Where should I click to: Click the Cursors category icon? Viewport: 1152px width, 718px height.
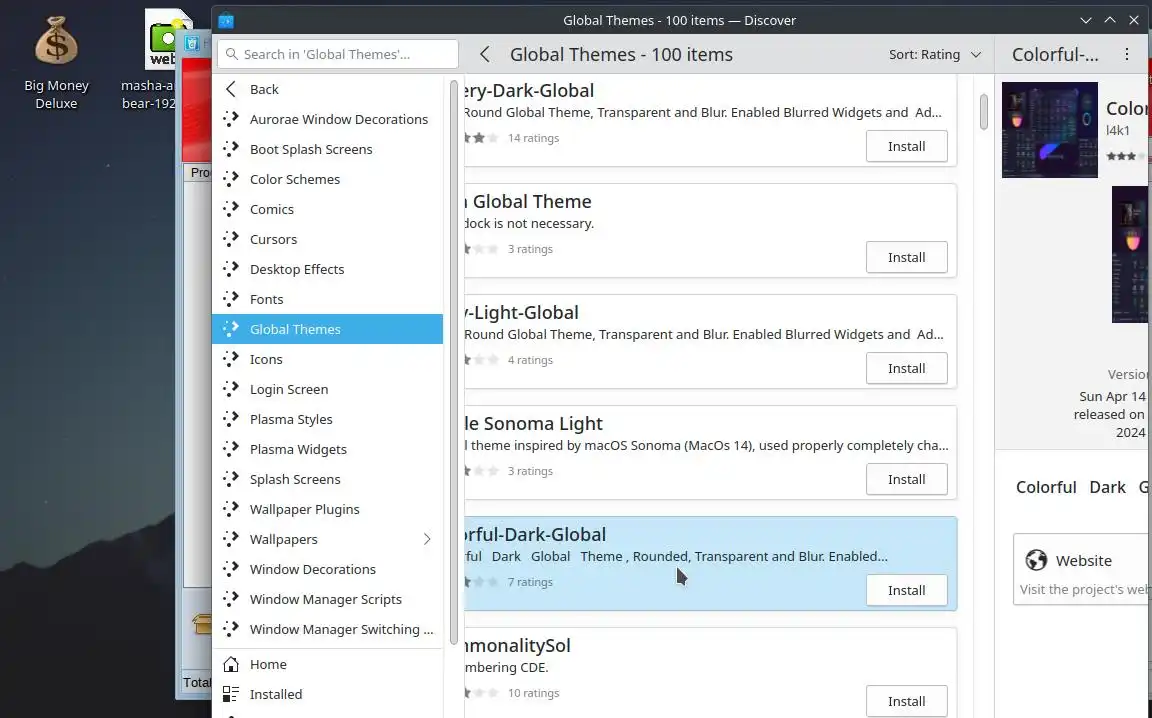point(231,239)
